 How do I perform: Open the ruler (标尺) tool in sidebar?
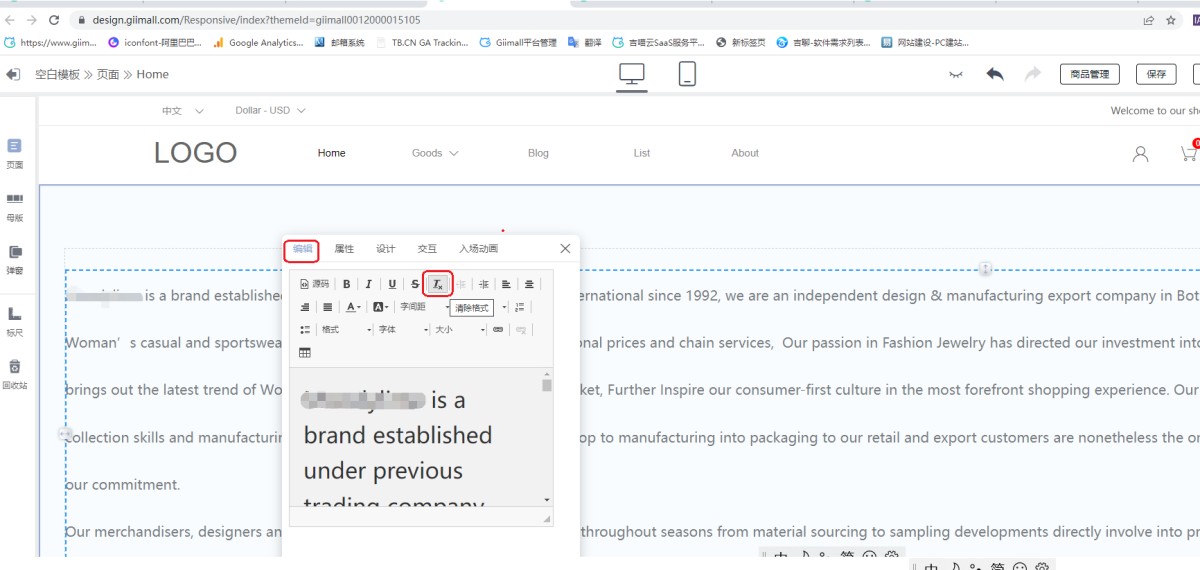pos(15,320)
